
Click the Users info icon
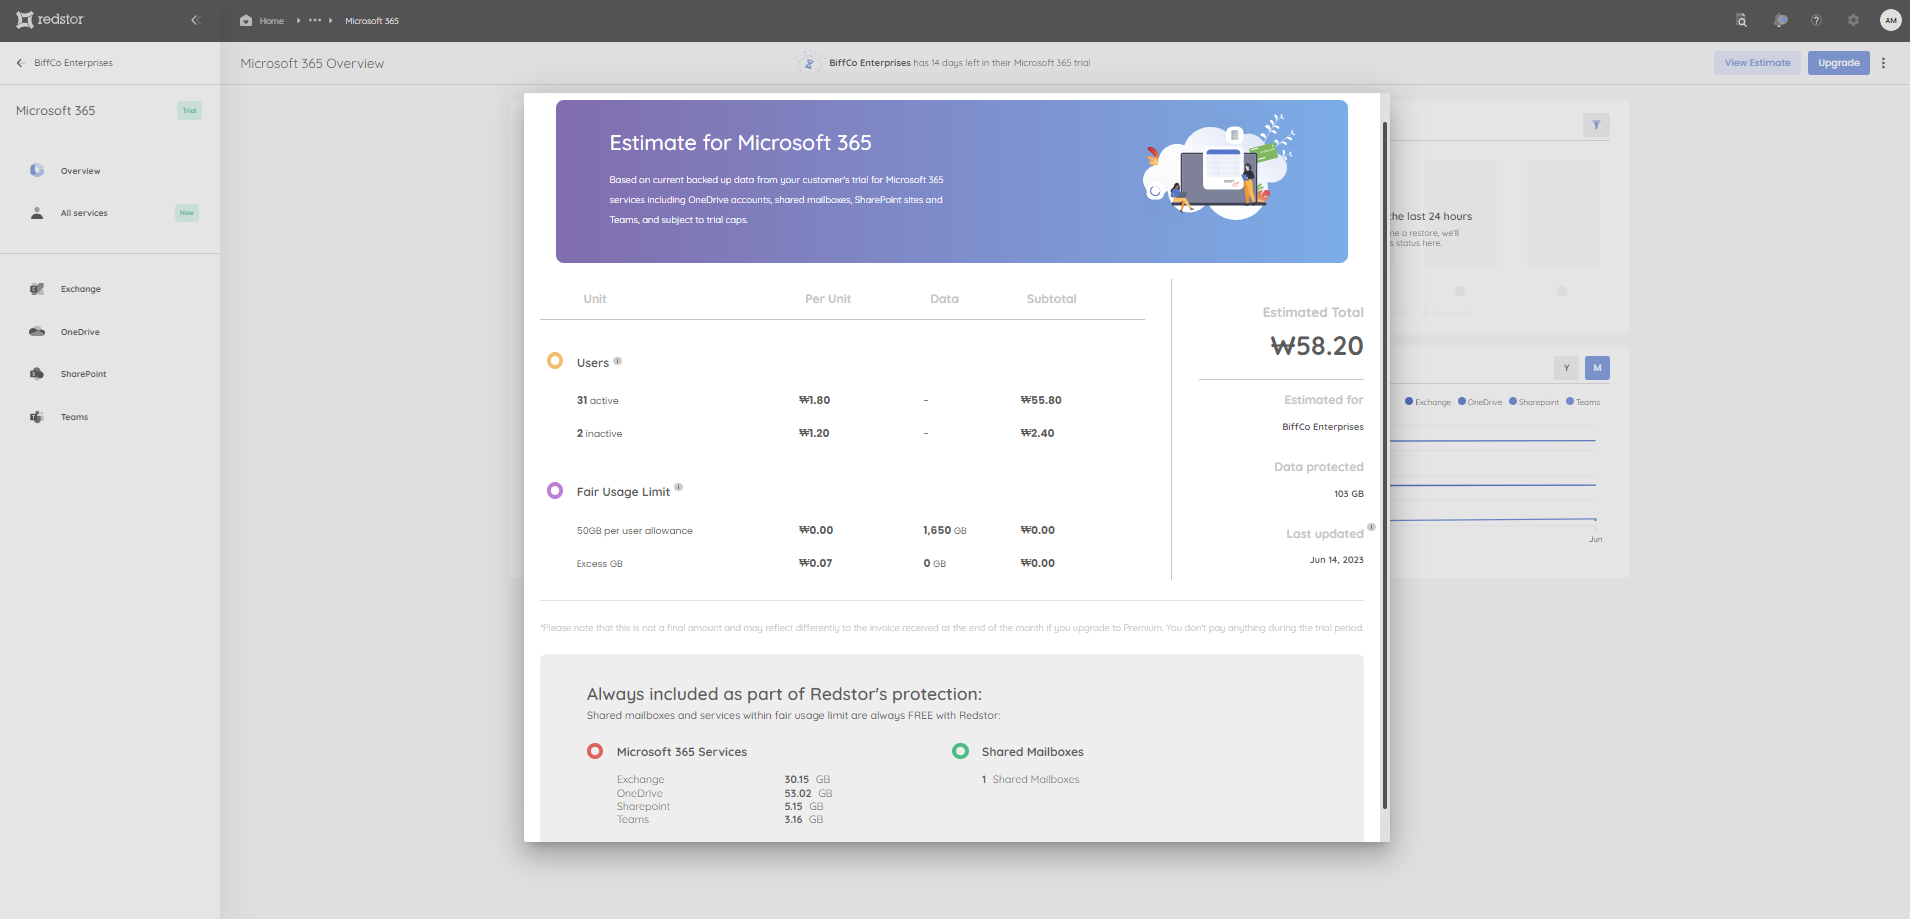(x=617, y=361)
